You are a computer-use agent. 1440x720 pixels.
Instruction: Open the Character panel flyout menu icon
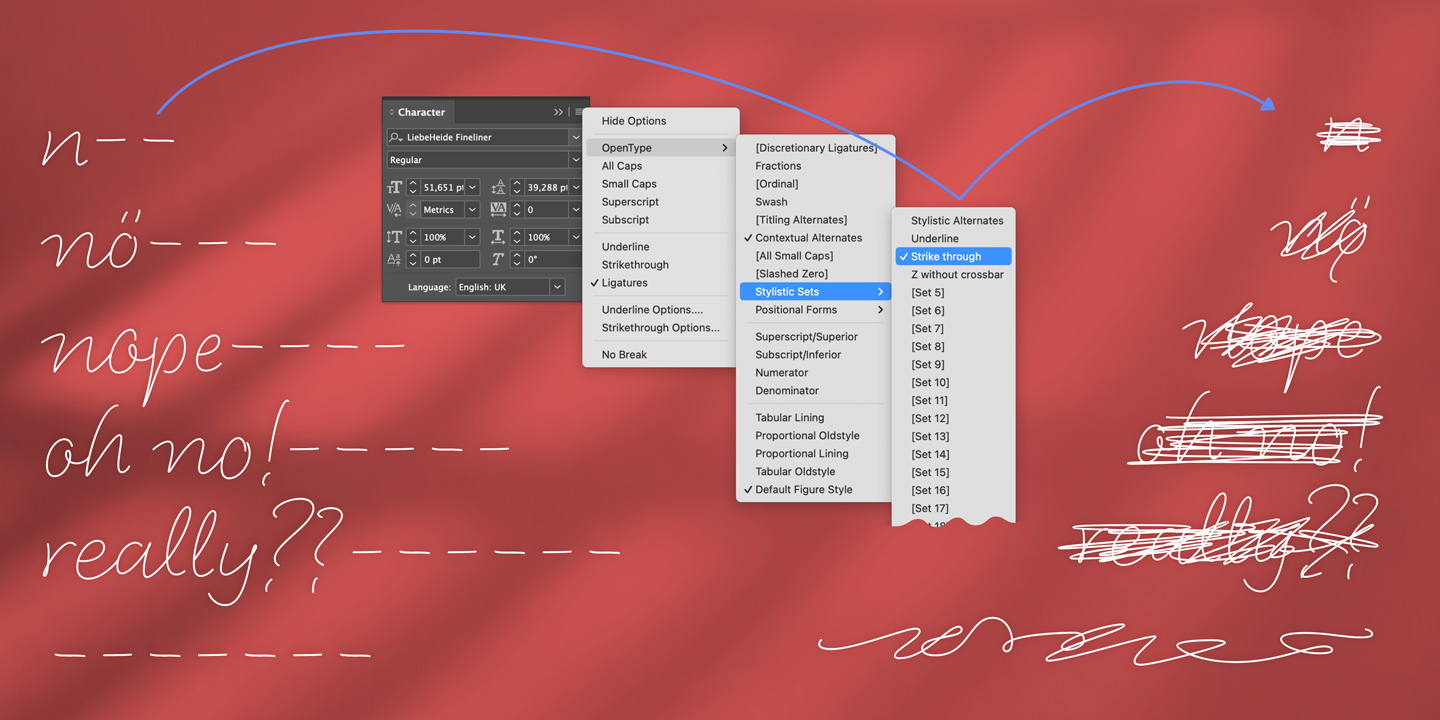578,112
